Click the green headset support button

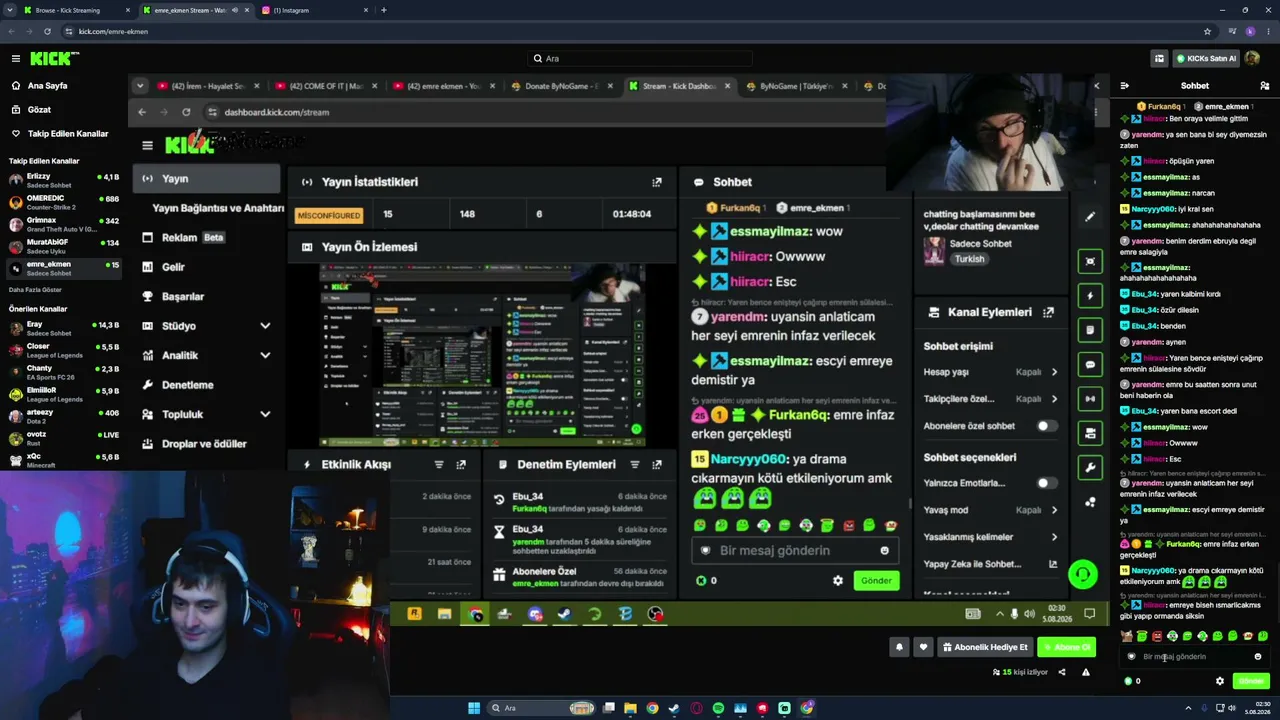[1082, 574]
